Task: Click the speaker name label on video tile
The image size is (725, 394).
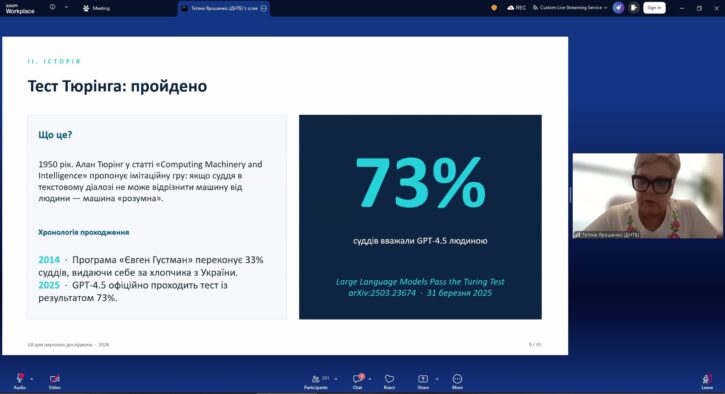Action: click(x=607, y=235)
